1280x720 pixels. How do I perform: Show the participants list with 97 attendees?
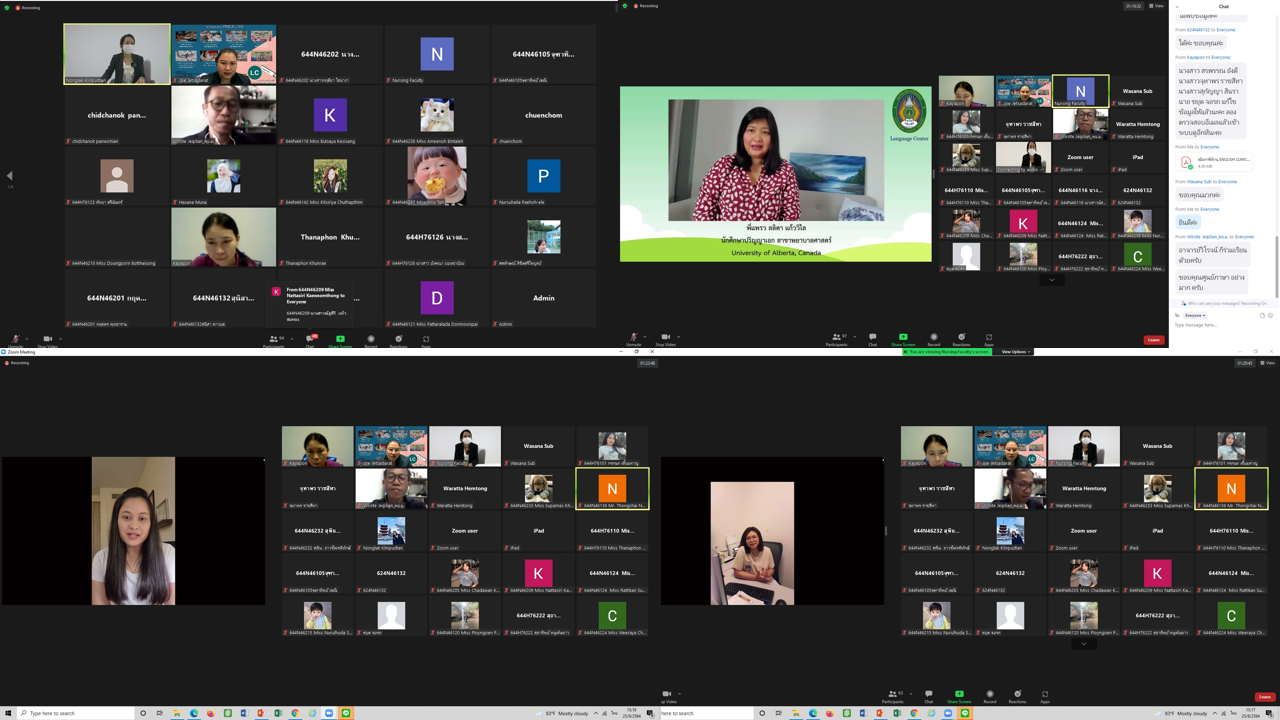pos(837,339)
